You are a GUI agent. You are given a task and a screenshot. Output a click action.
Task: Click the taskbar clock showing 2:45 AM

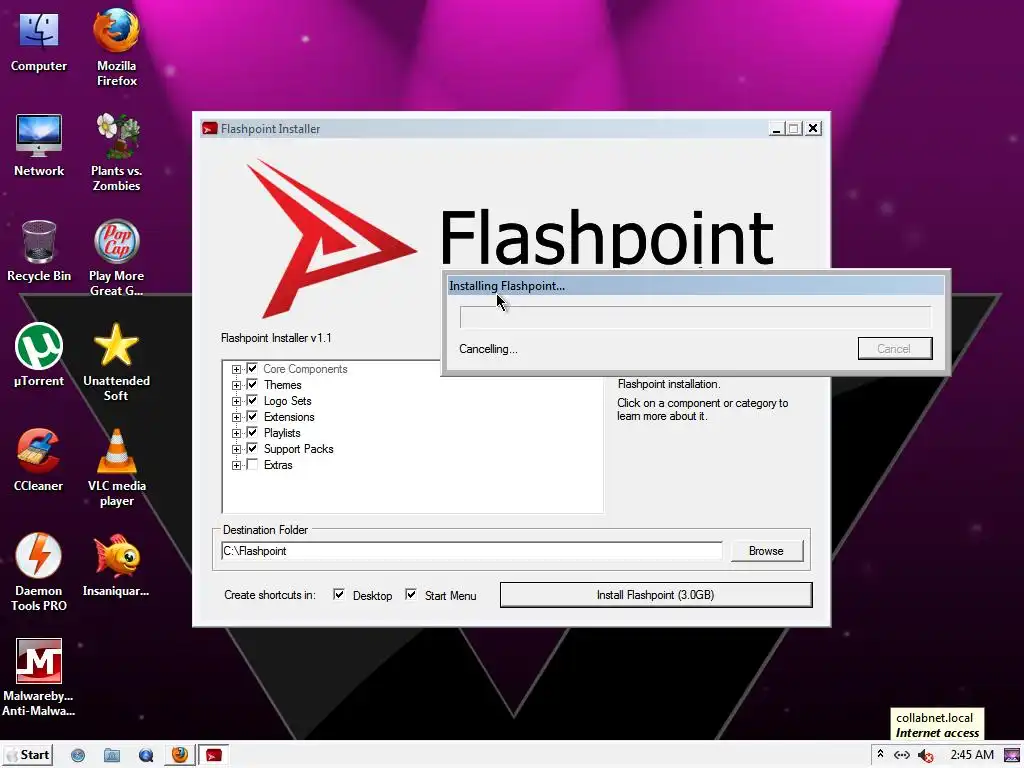972,755
